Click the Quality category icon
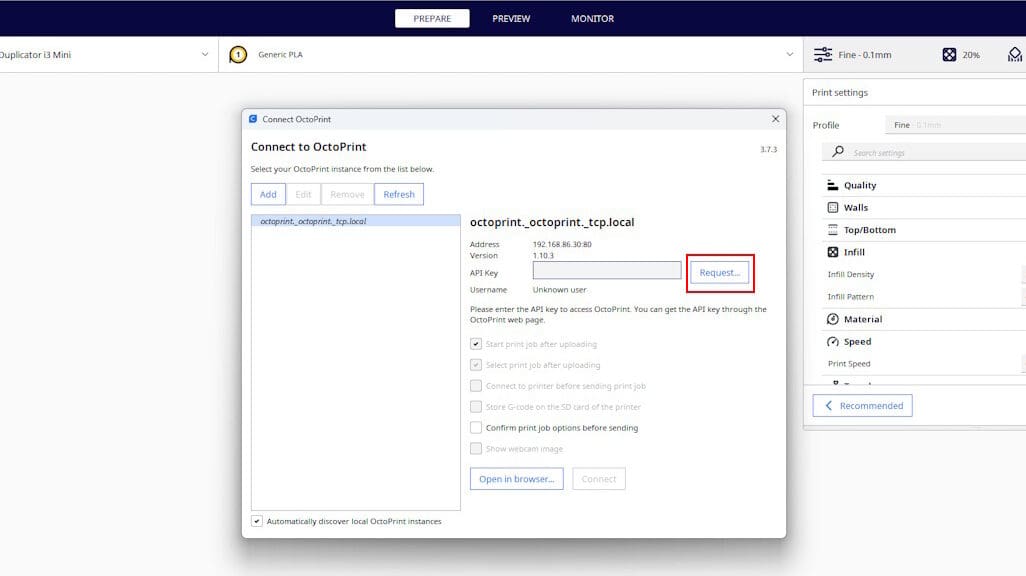 [x=832, y=185]
